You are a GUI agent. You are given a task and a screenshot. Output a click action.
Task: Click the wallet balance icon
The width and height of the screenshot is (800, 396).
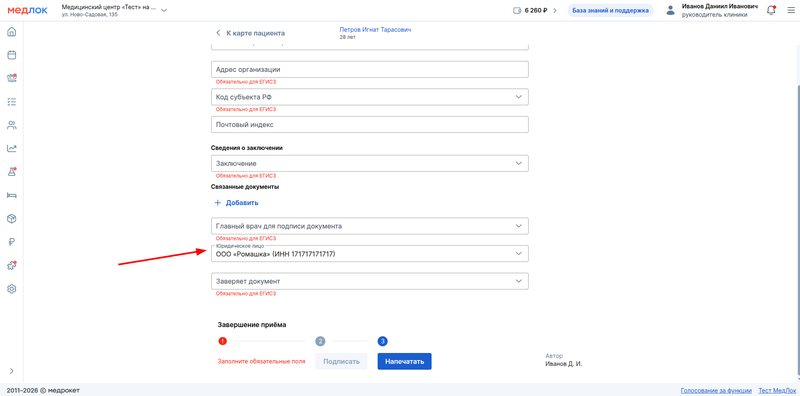517,10
